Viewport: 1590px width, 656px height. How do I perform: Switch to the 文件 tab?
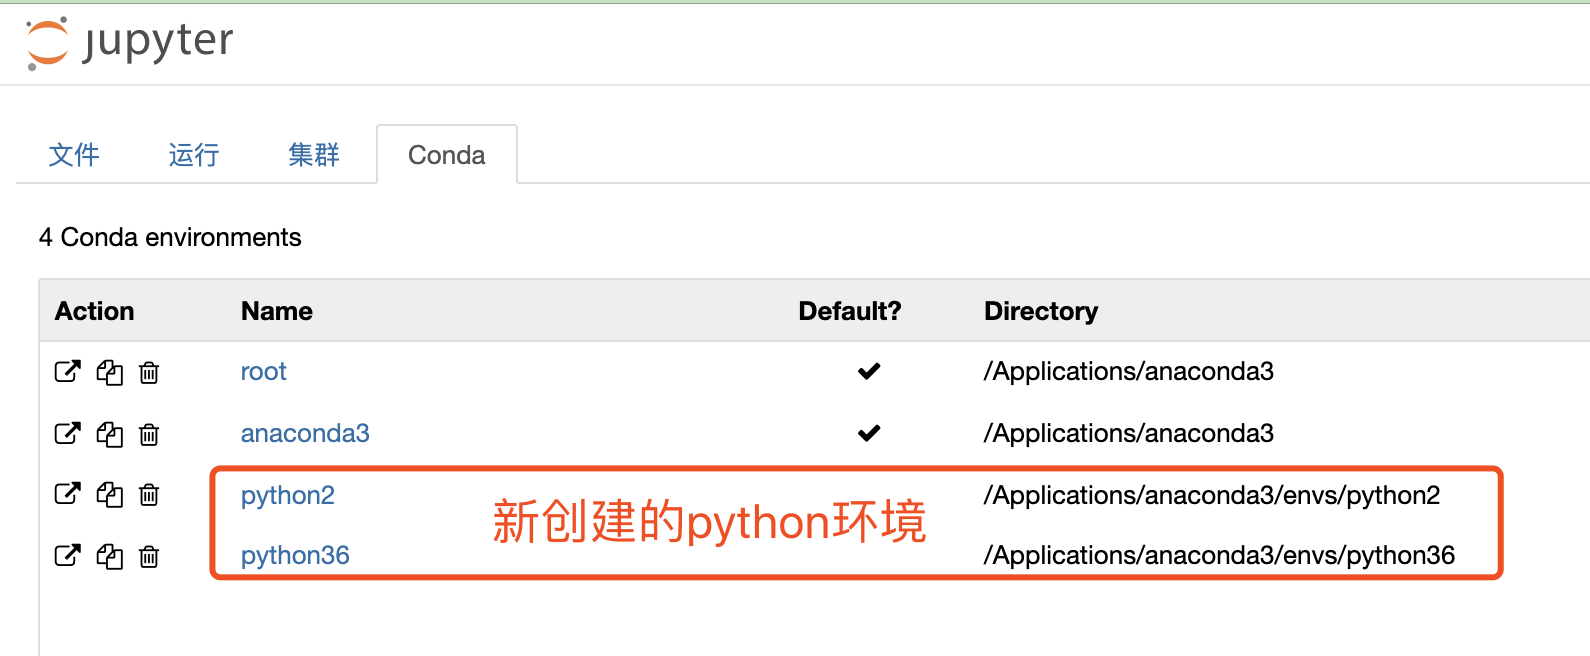(74, 155)
